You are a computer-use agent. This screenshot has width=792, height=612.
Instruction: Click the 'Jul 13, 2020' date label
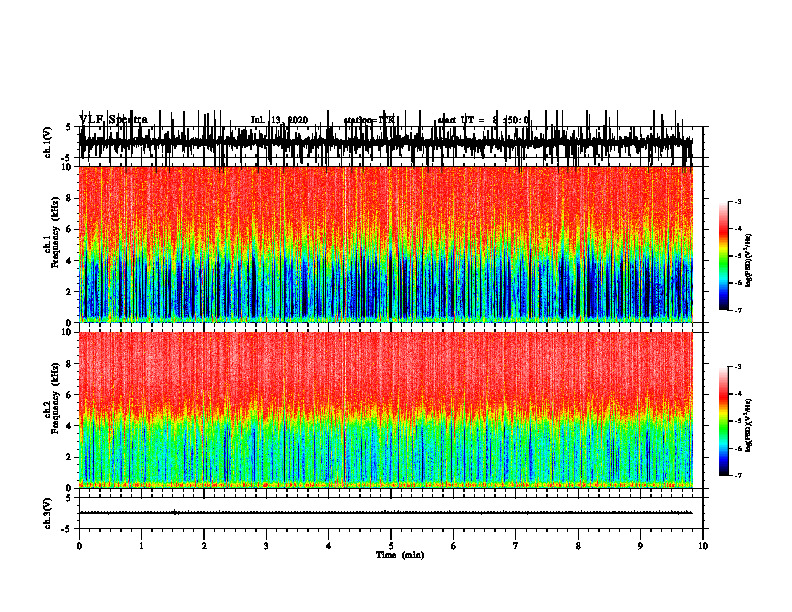(279, 120)
